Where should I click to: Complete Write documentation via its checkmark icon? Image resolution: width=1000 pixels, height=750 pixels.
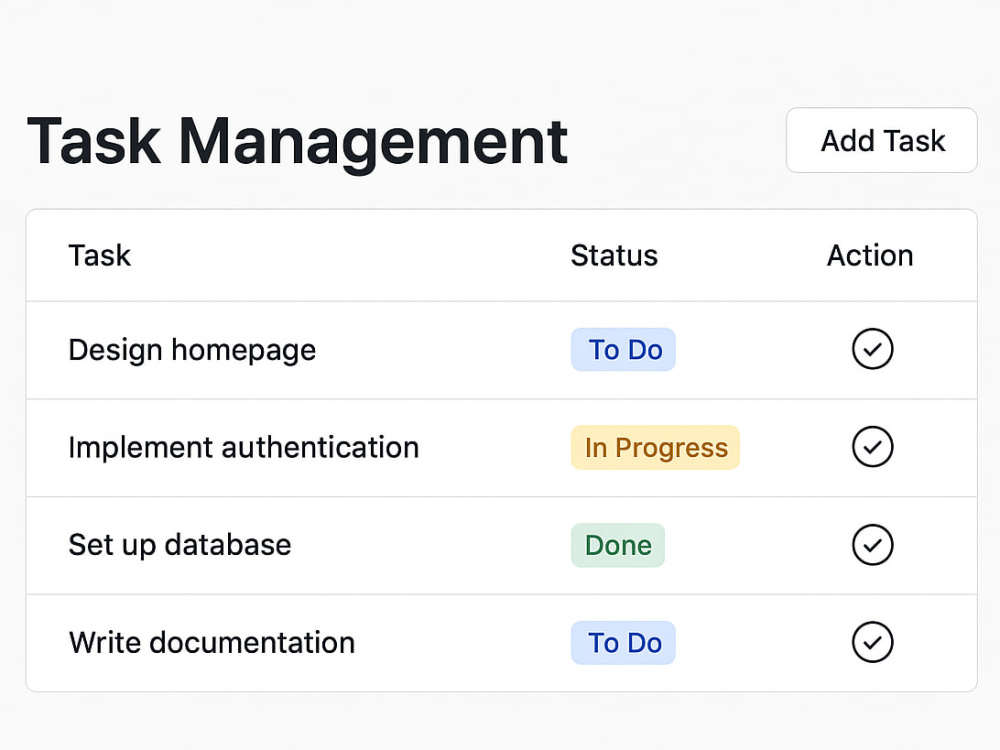coord(872,642)
